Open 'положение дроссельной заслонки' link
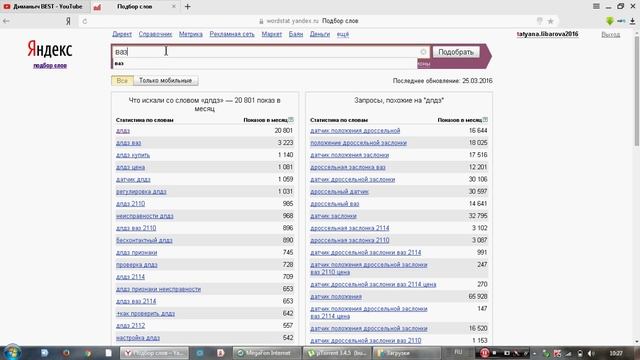This screenshot has width=640, height=360. pos(358,143)
